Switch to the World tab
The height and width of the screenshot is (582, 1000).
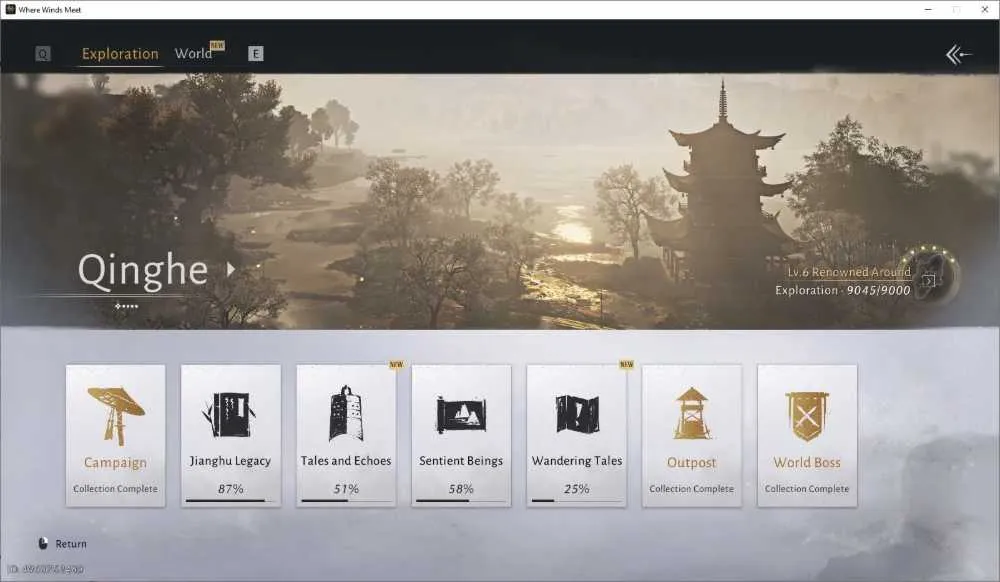[193, 54]
